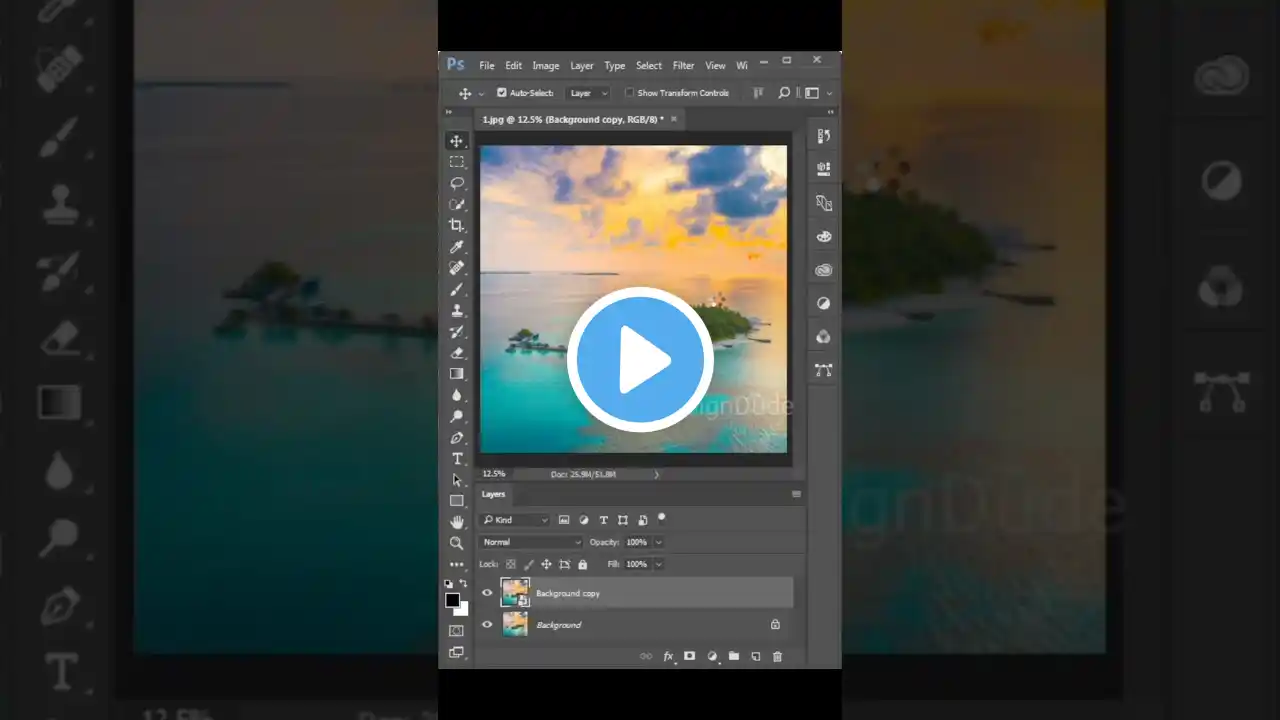
Task: Toggle lock position
Action: point(546,564)
